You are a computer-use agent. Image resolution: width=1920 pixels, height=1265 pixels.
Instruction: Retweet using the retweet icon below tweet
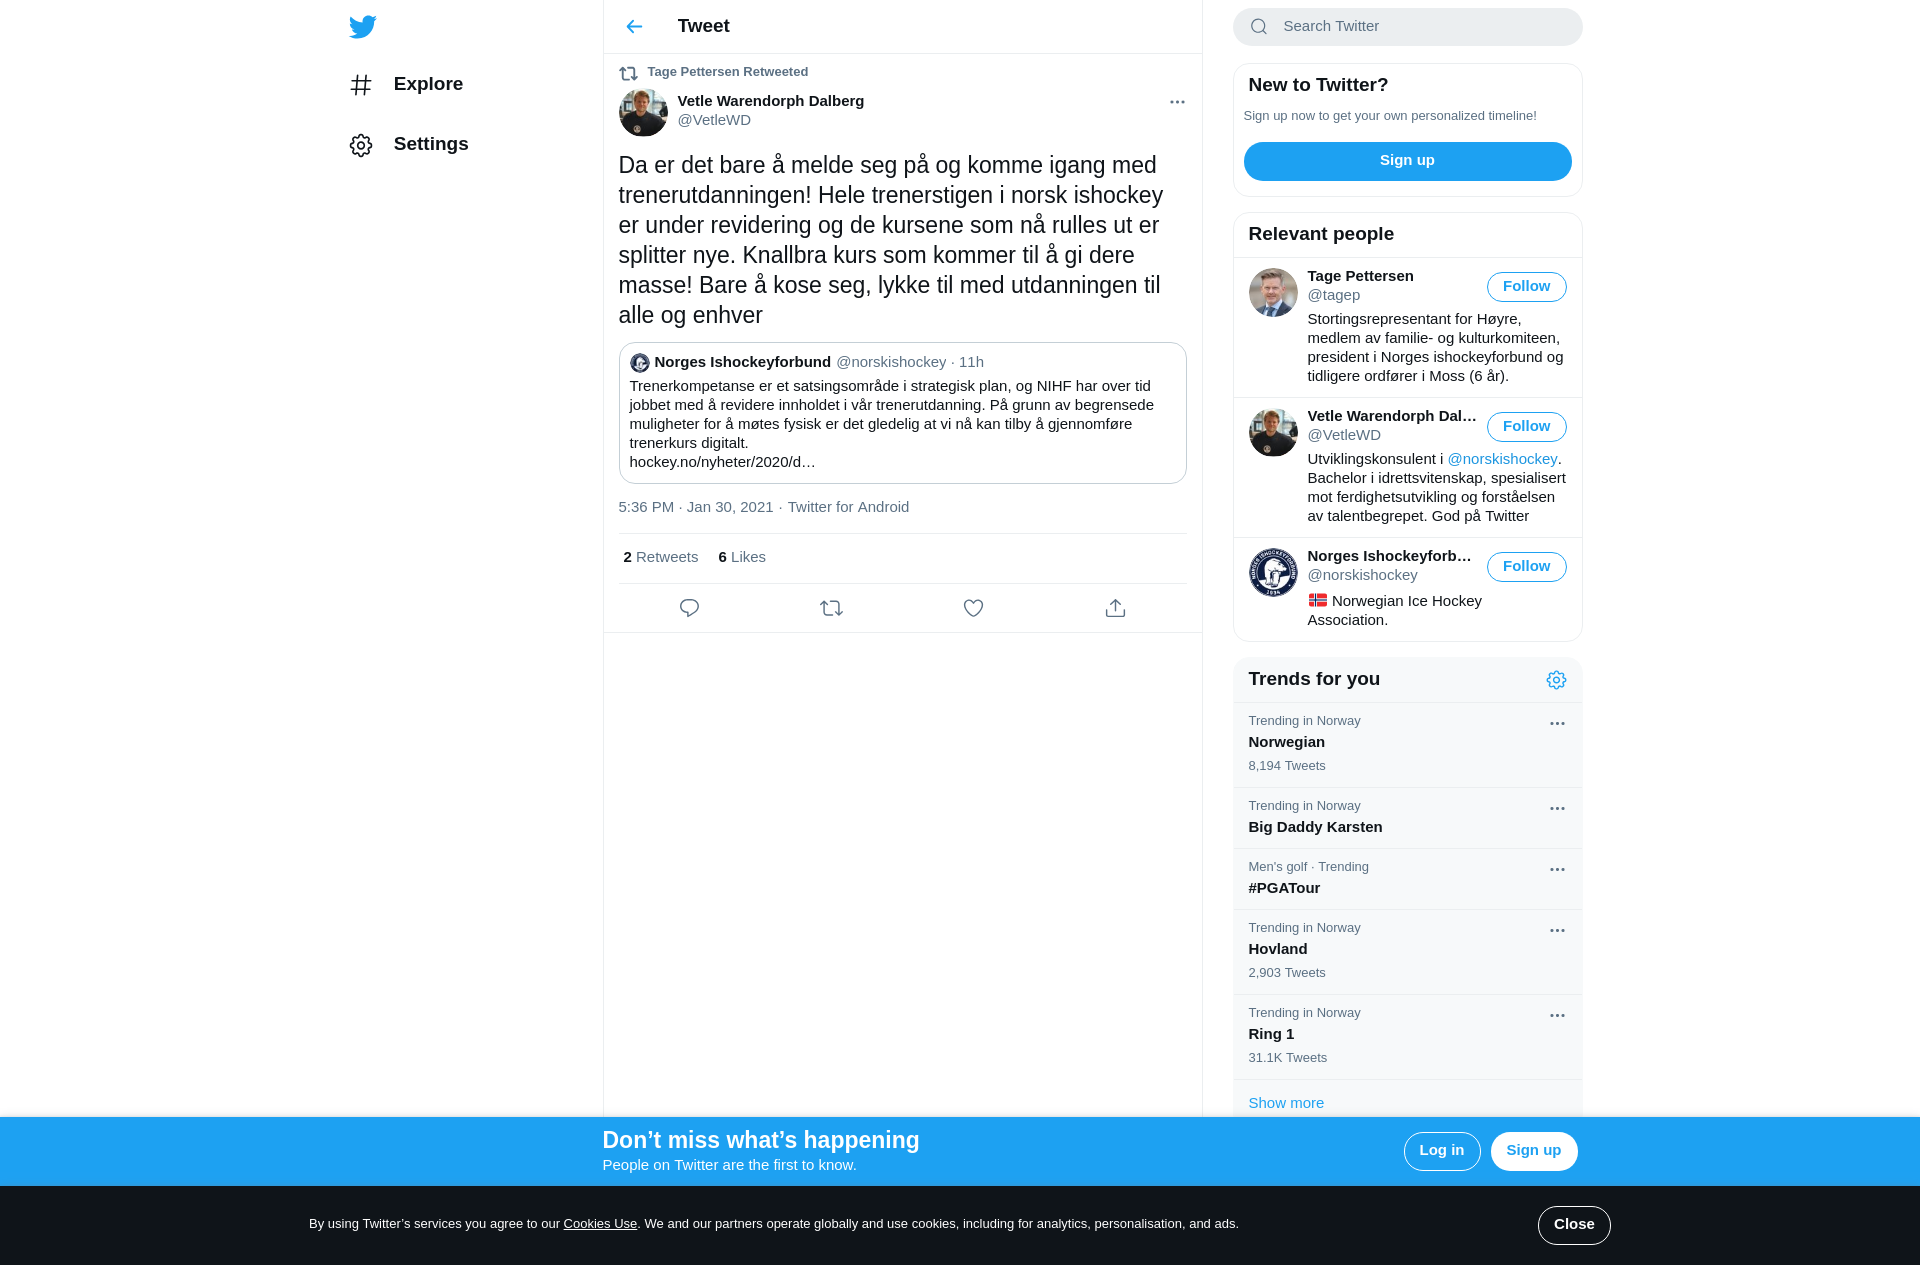click(831, 608)
